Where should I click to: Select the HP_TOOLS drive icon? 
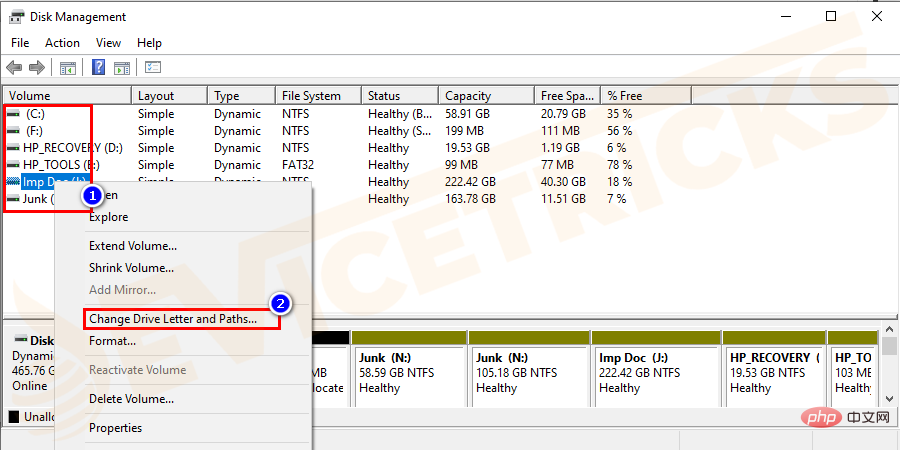point(13,165)
